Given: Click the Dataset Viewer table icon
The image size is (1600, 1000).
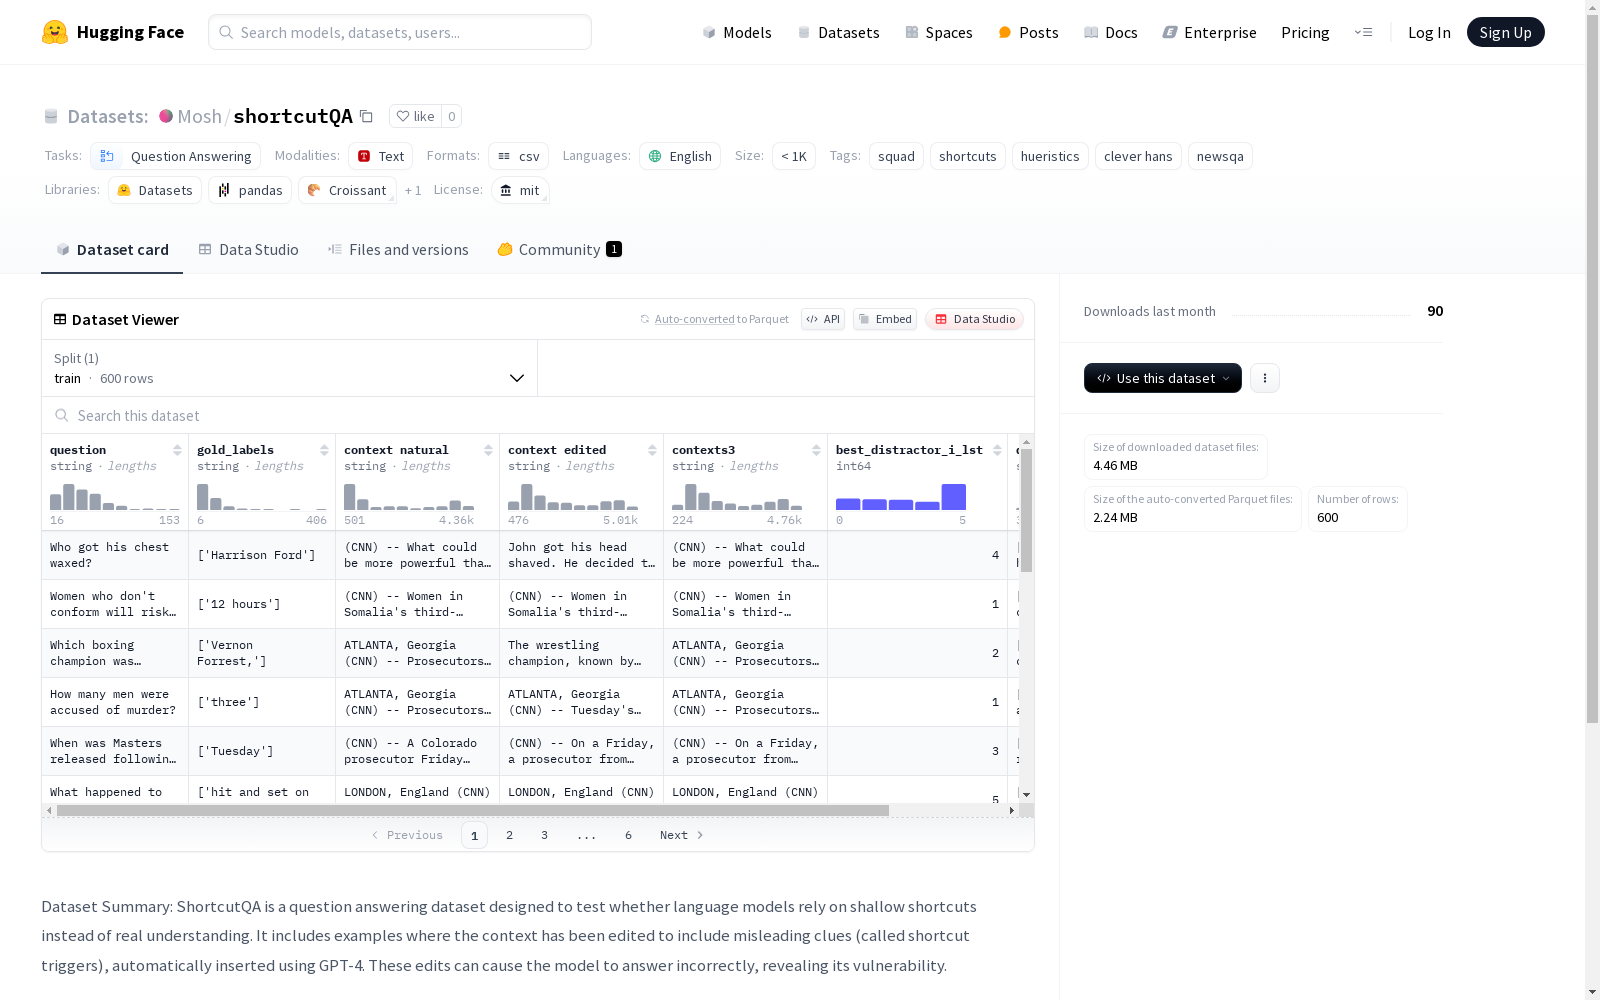Looking at the screenshot, I should 60,319.
